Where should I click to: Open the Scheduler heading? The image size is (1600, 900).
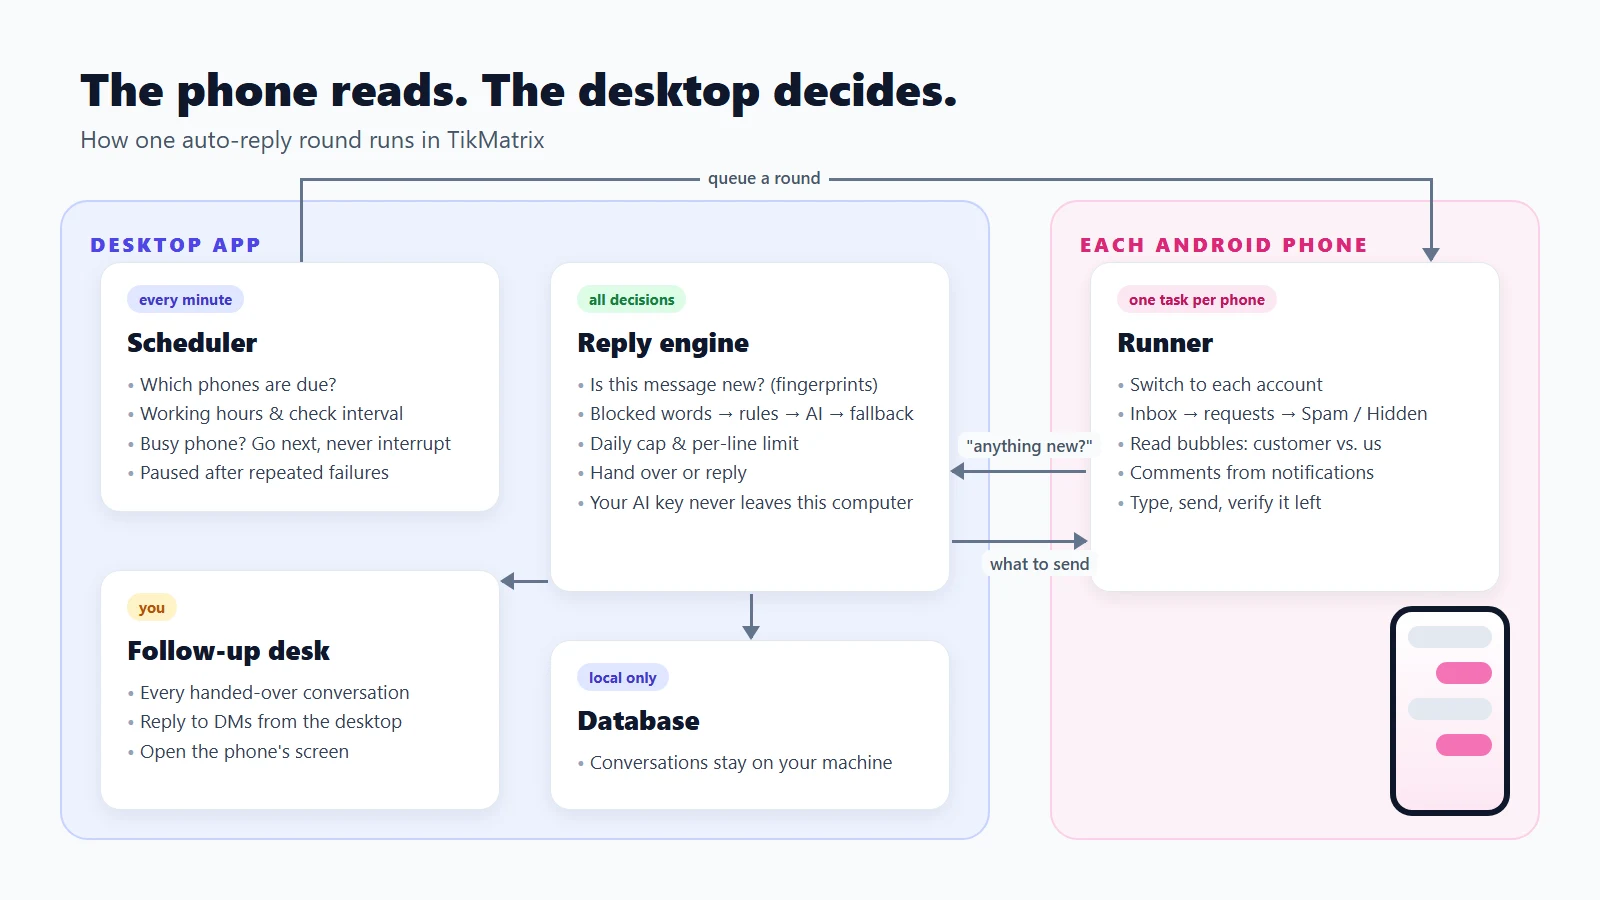click(192, 343)
